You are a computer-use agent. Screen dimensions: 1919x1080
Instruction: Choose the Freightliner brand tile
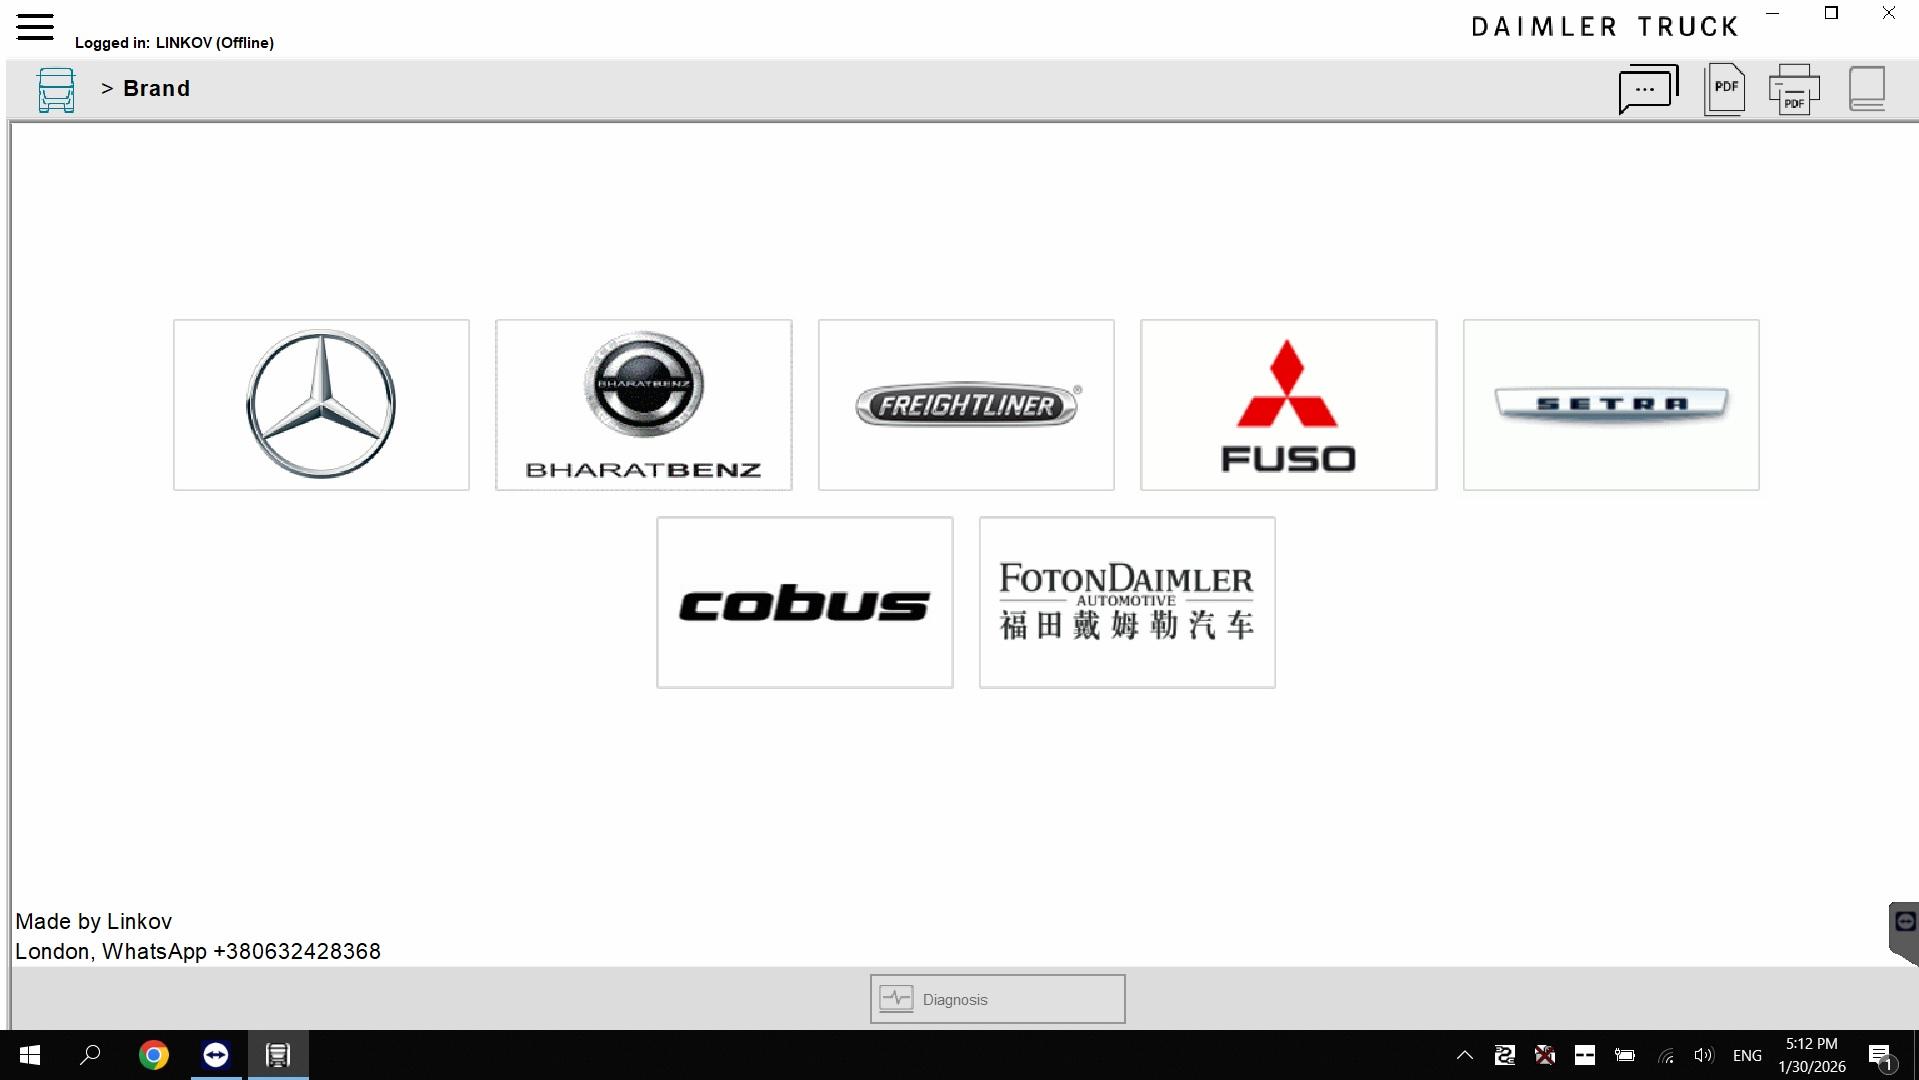(x=966, y=405)
